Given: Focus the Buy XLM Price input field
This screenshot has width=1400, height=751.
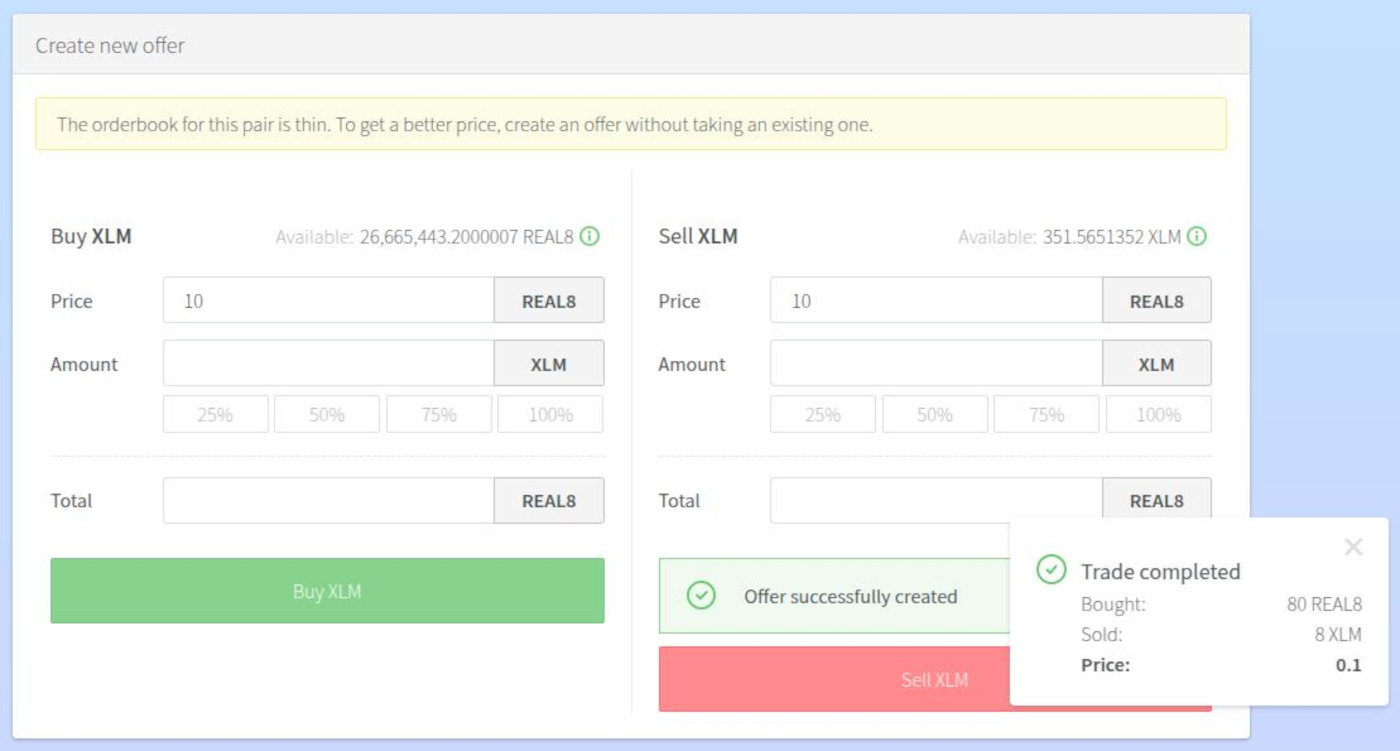Looking at the screenshot, I should 328,300.
